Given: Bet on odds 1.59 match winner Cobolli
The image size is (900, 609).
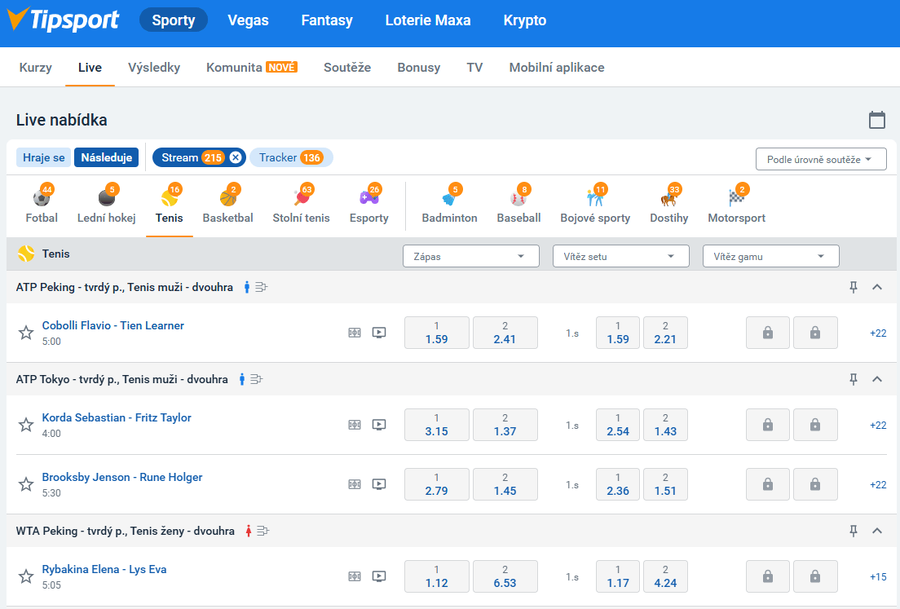Looking at the screenshot, I should pos(437,332).
